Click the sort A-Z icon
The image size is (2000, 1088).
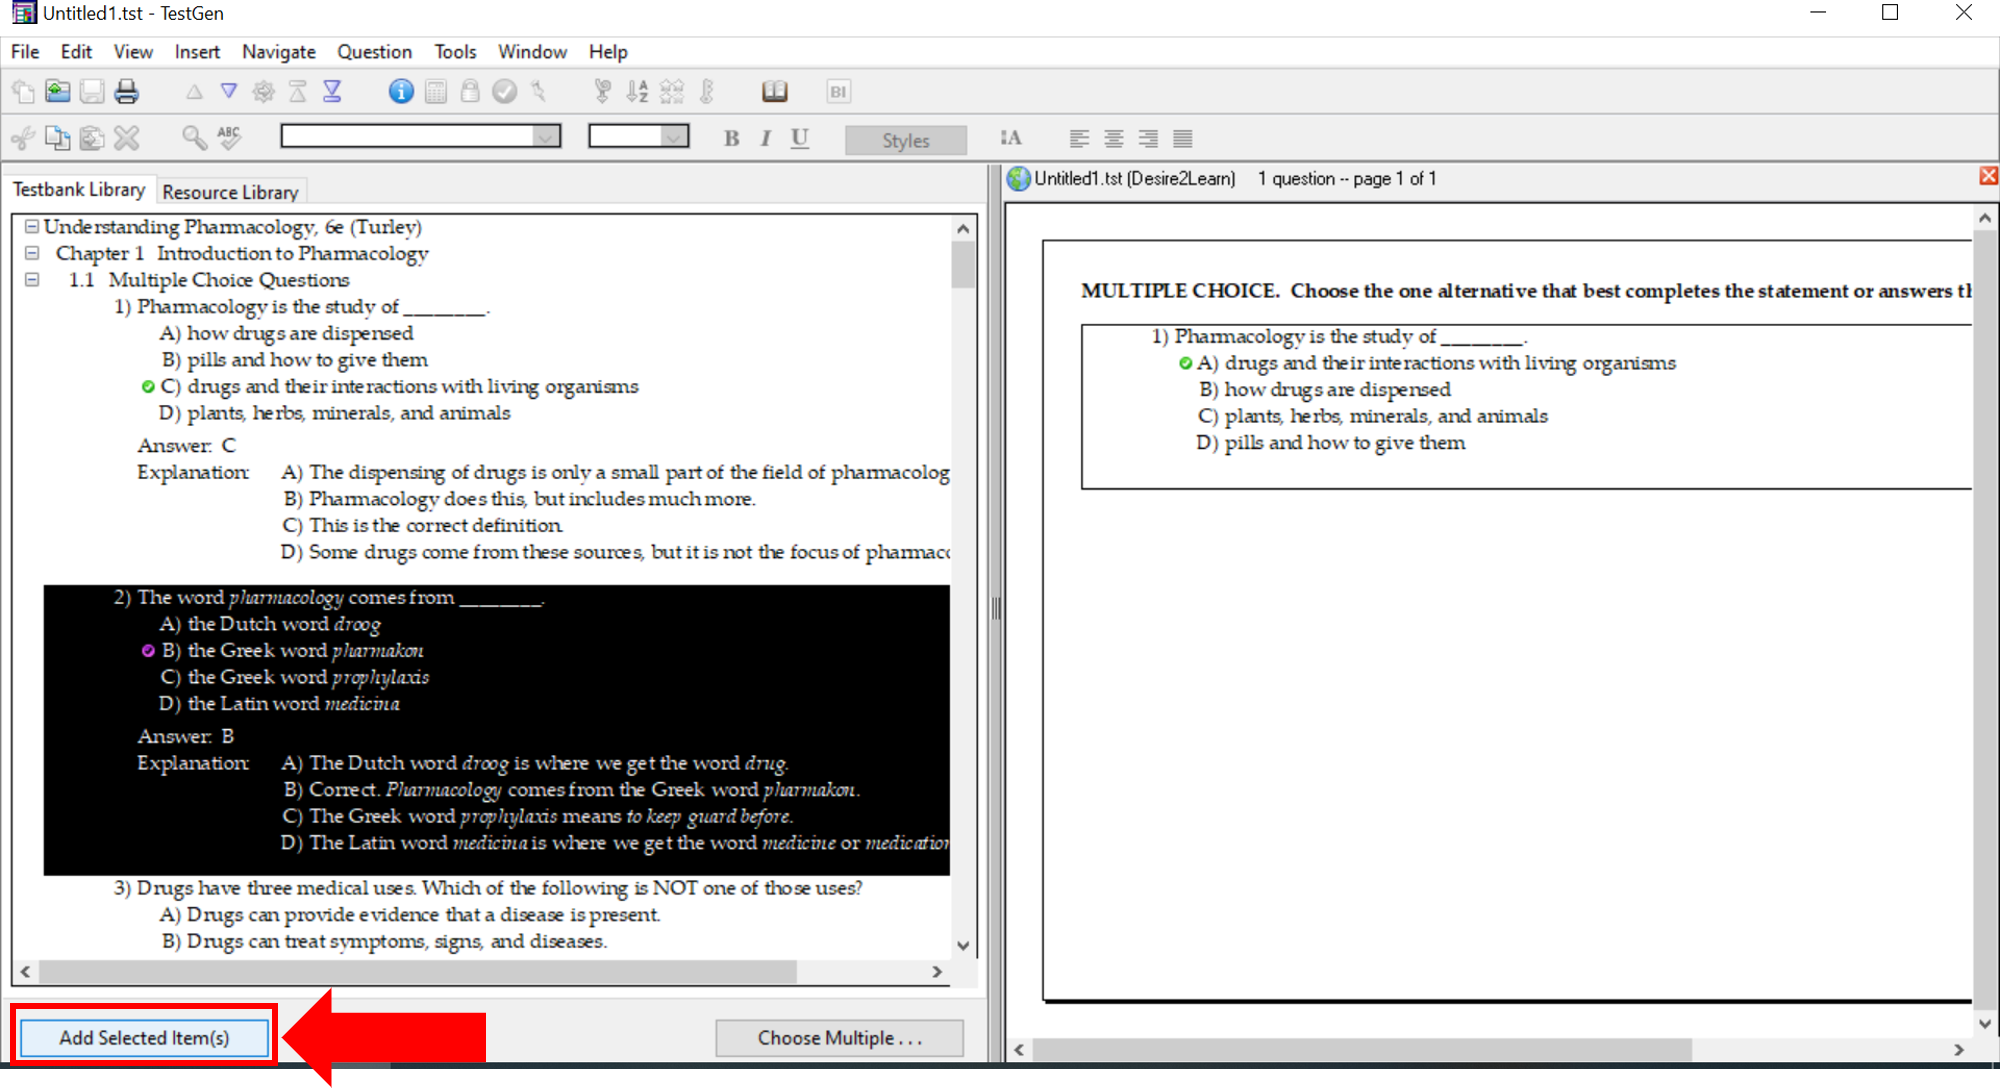[x=637, y=92]
